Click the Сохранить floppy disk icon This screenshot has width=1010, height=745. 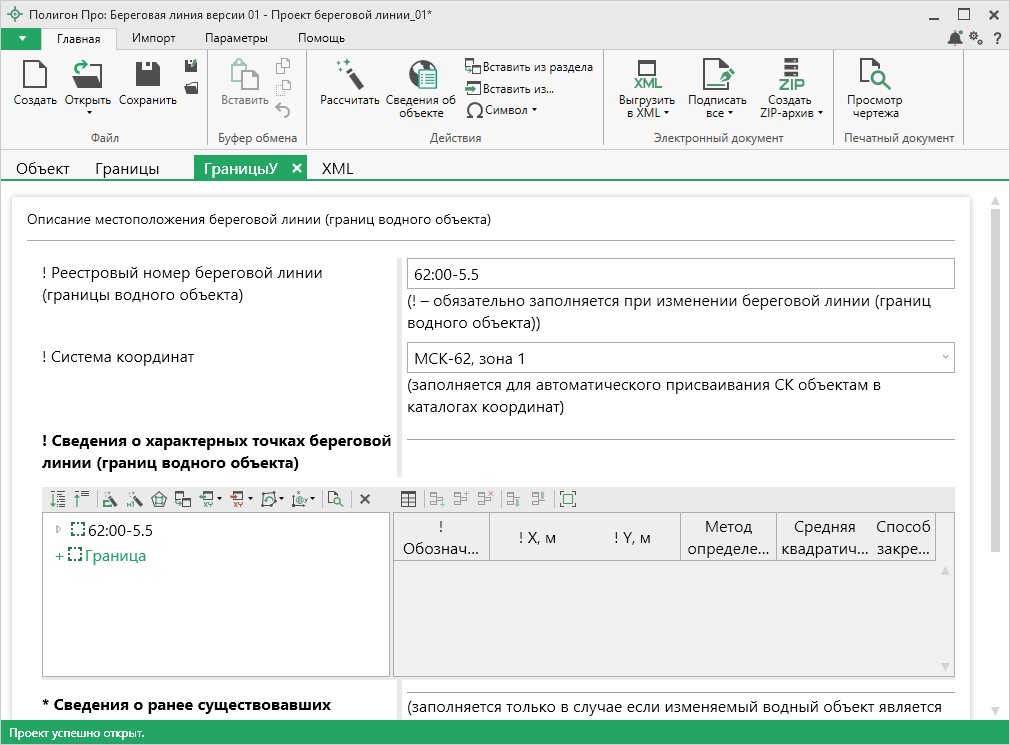coord(147,75)
